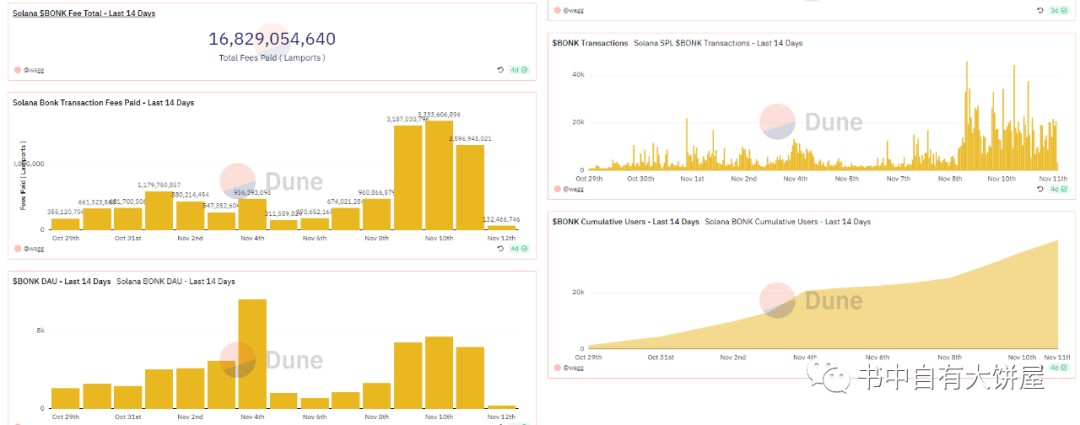Viewport: 1080px width, 425px height.
Task: Select the 3,333,606,896 fees bar
Action: (x=439, y=175)
